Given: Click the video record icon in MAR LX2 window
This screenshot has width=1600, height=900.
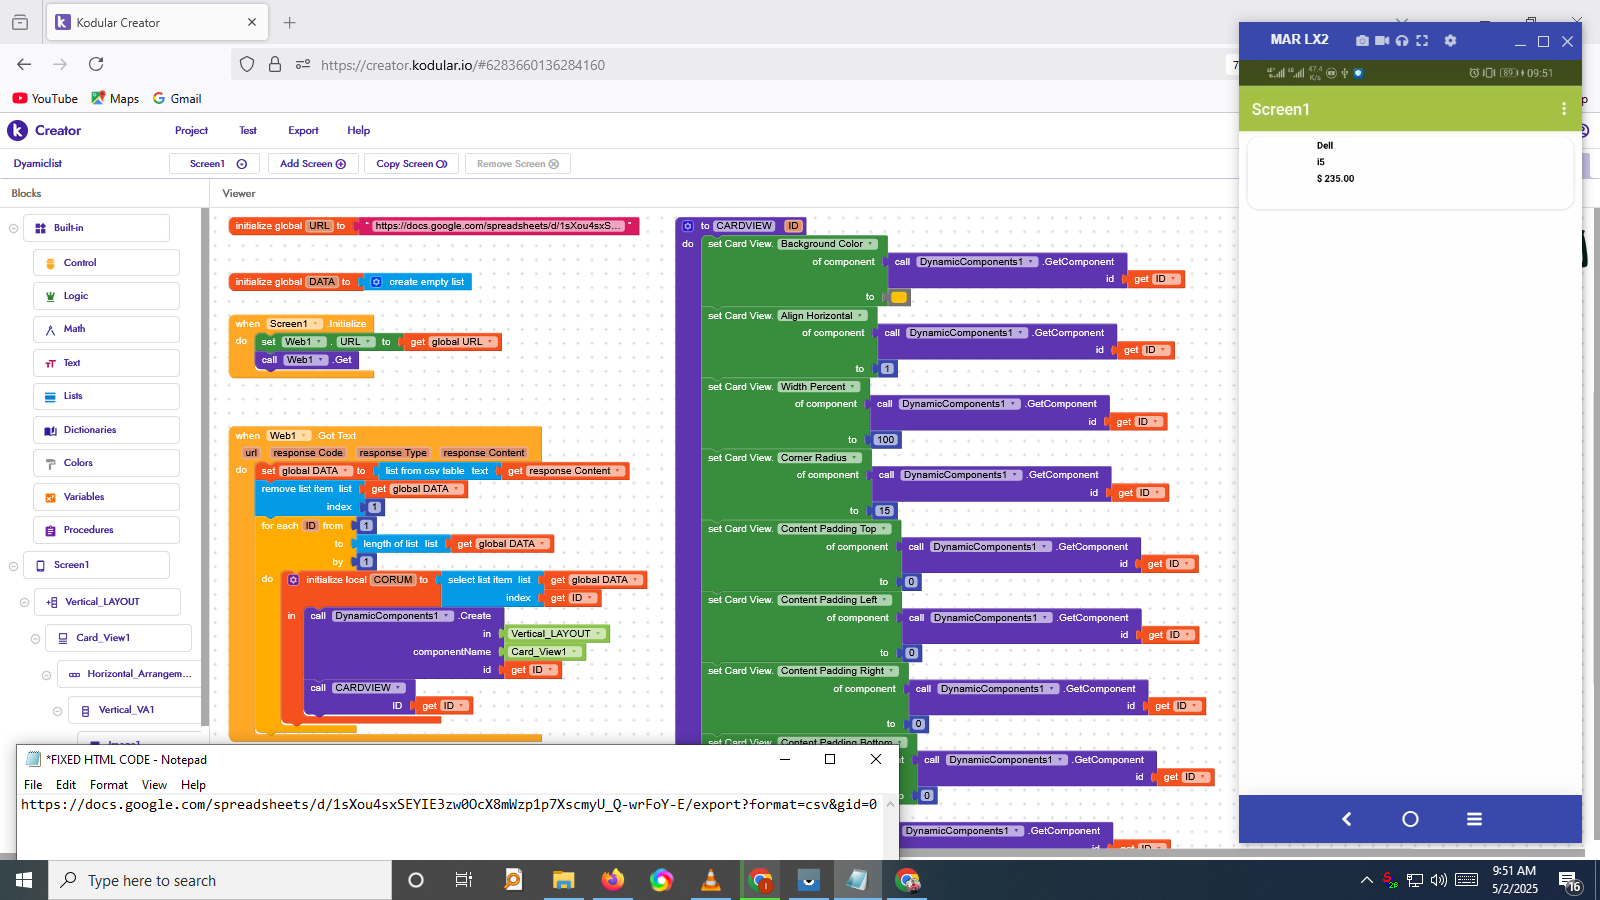Looking at the screenshot, I should [x=1382, y=41].
